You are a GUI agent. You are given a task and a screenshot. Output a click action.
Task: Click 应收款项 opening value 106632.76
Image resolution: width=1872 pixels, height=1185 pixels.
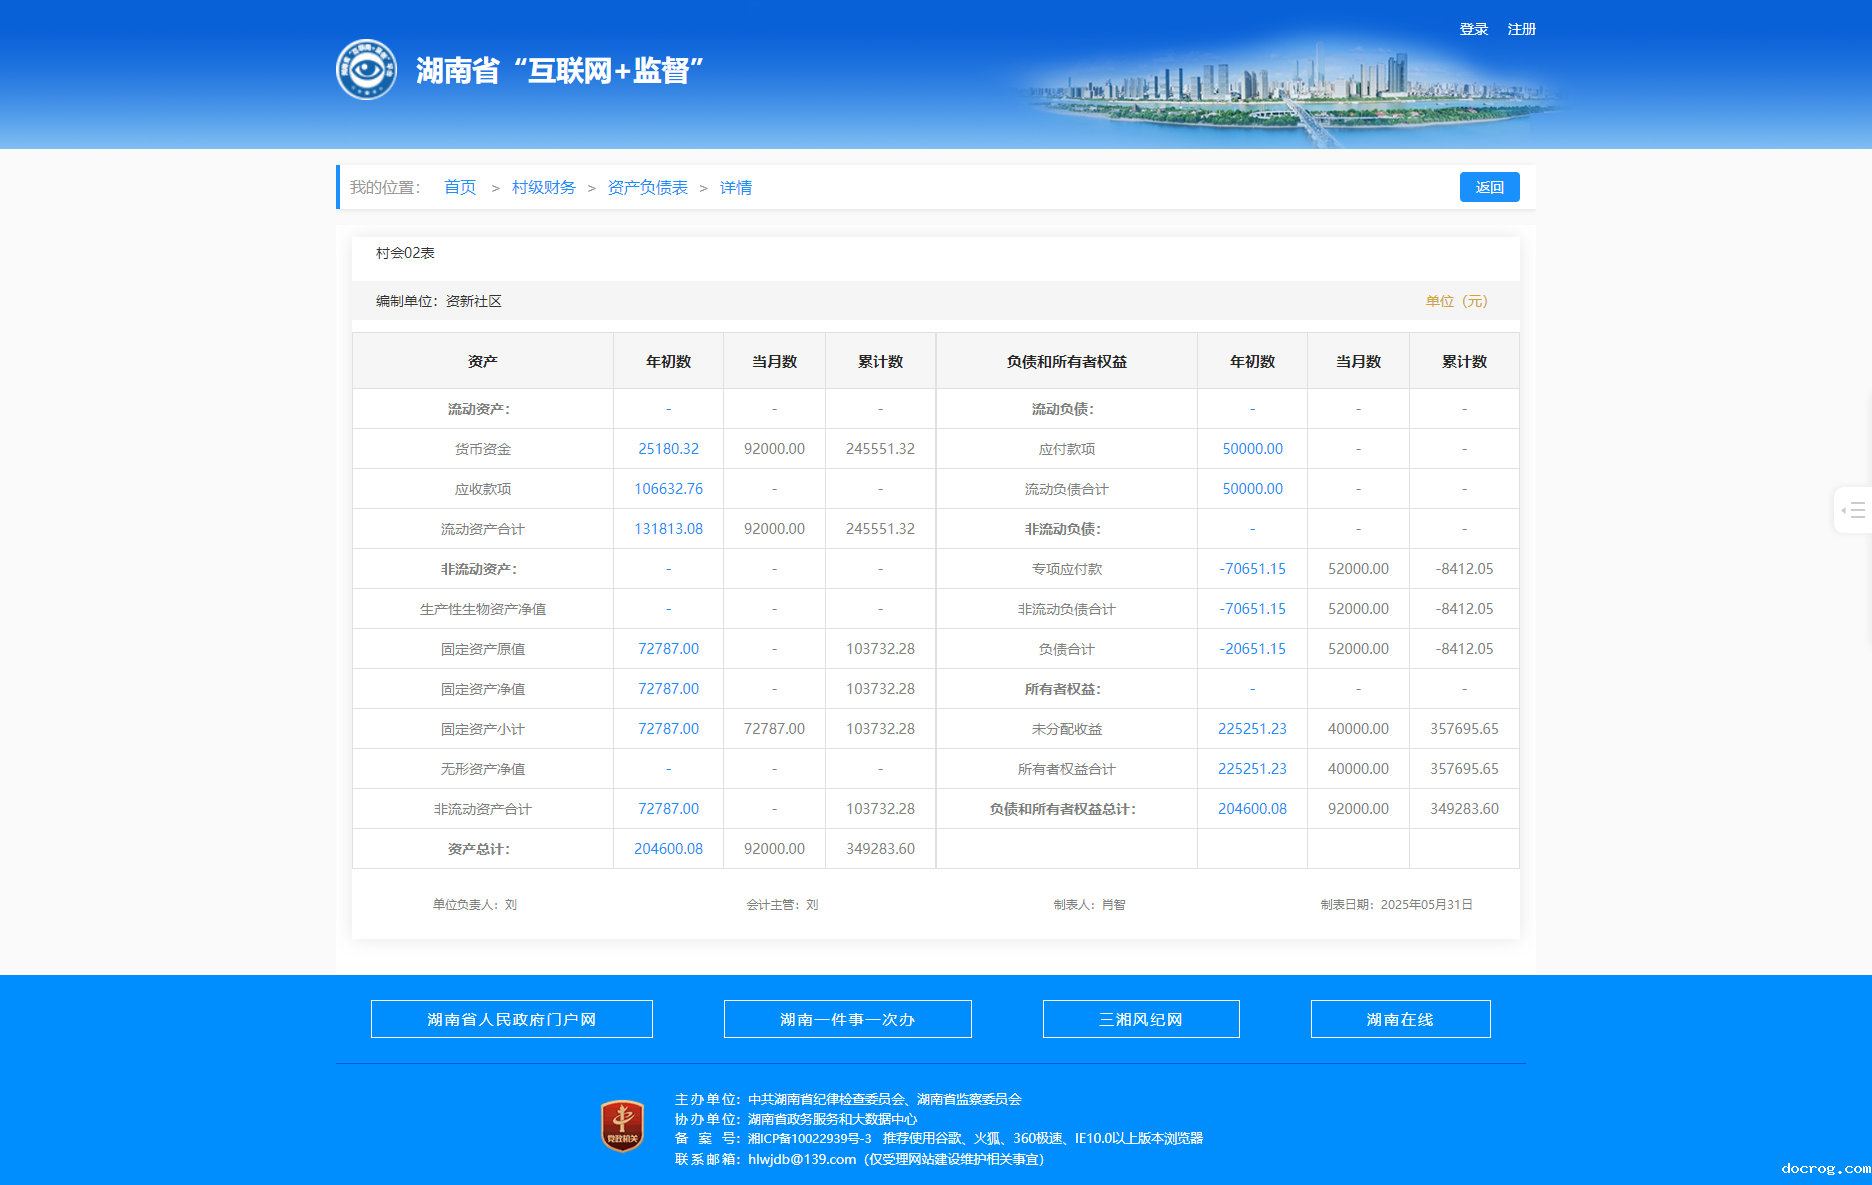click(668, 489)
